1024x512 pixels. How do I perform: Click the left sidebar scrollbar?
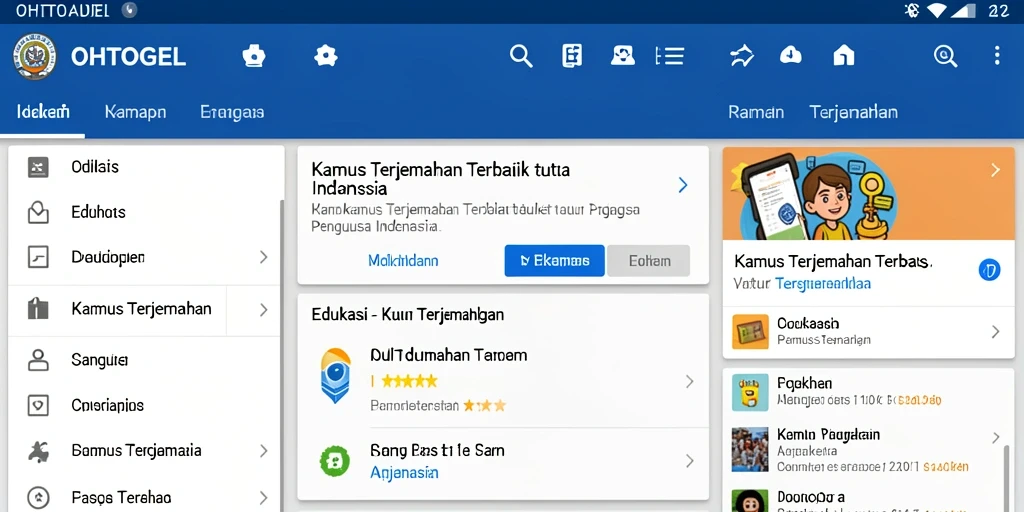coord(281,356)
